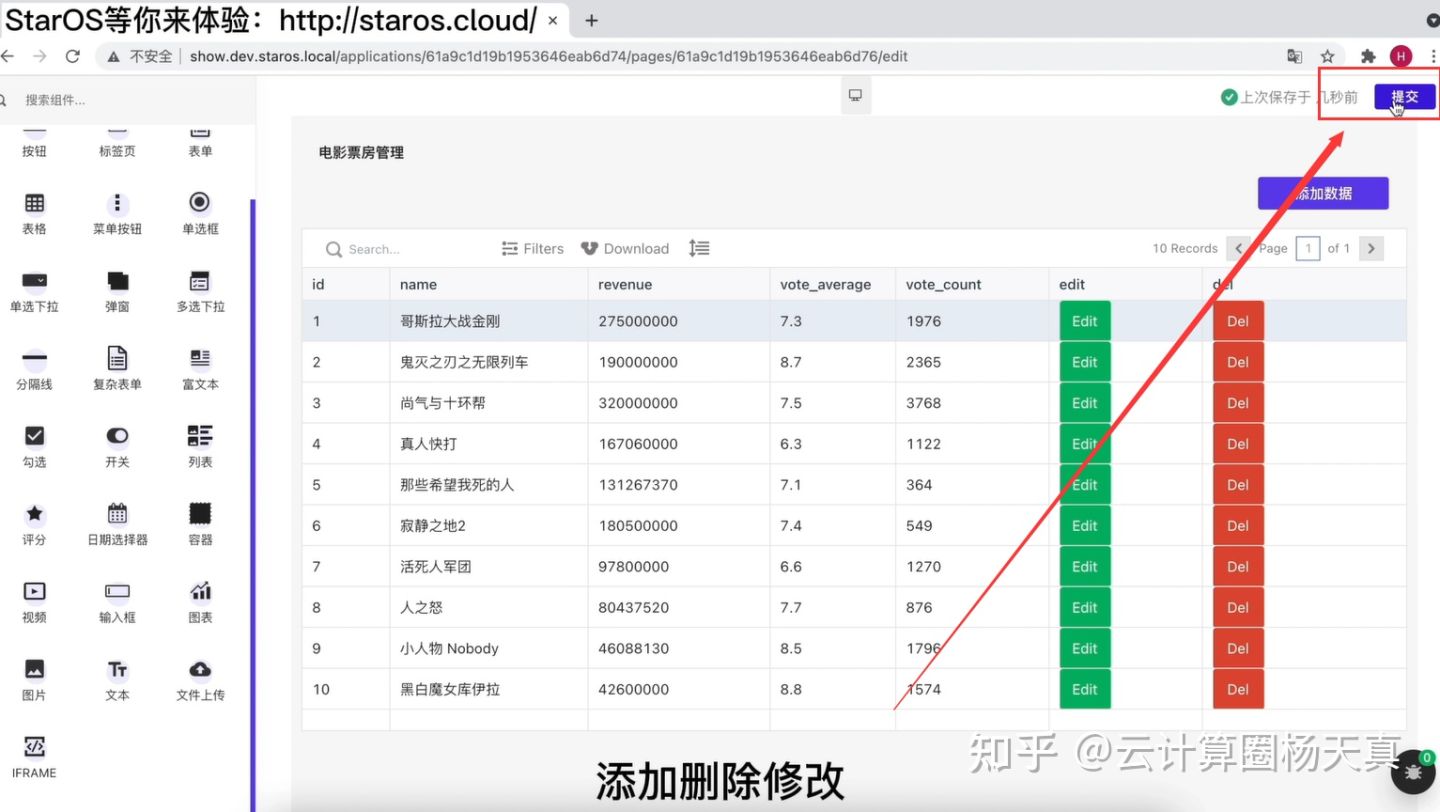The height and width of the screenshot is (812, 1440).
Task: Edit the 小人物 Nobody row
Action: pyautogui.click(x=1085, y=648)
